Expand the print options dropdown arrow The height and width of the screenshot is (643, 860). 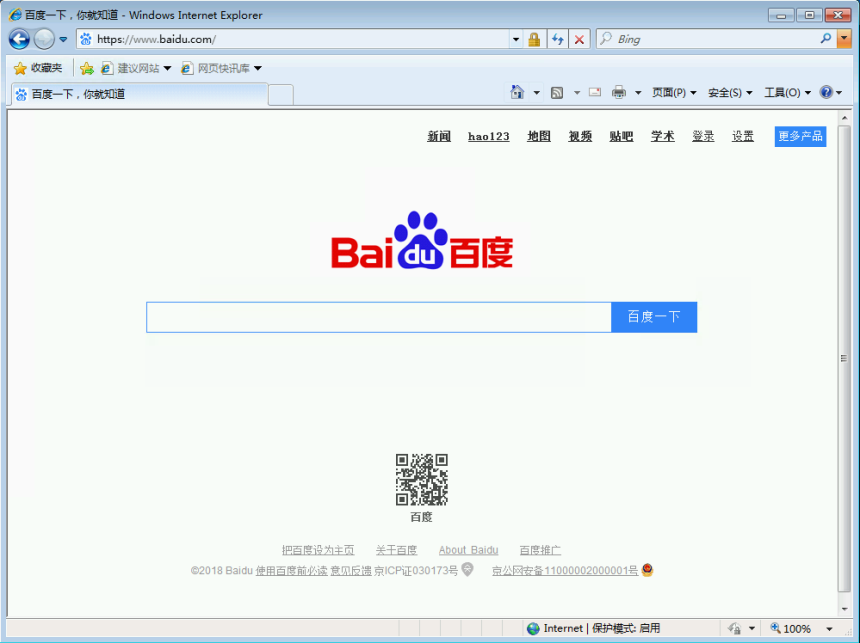pyautogui.click(x=638, y=93)
